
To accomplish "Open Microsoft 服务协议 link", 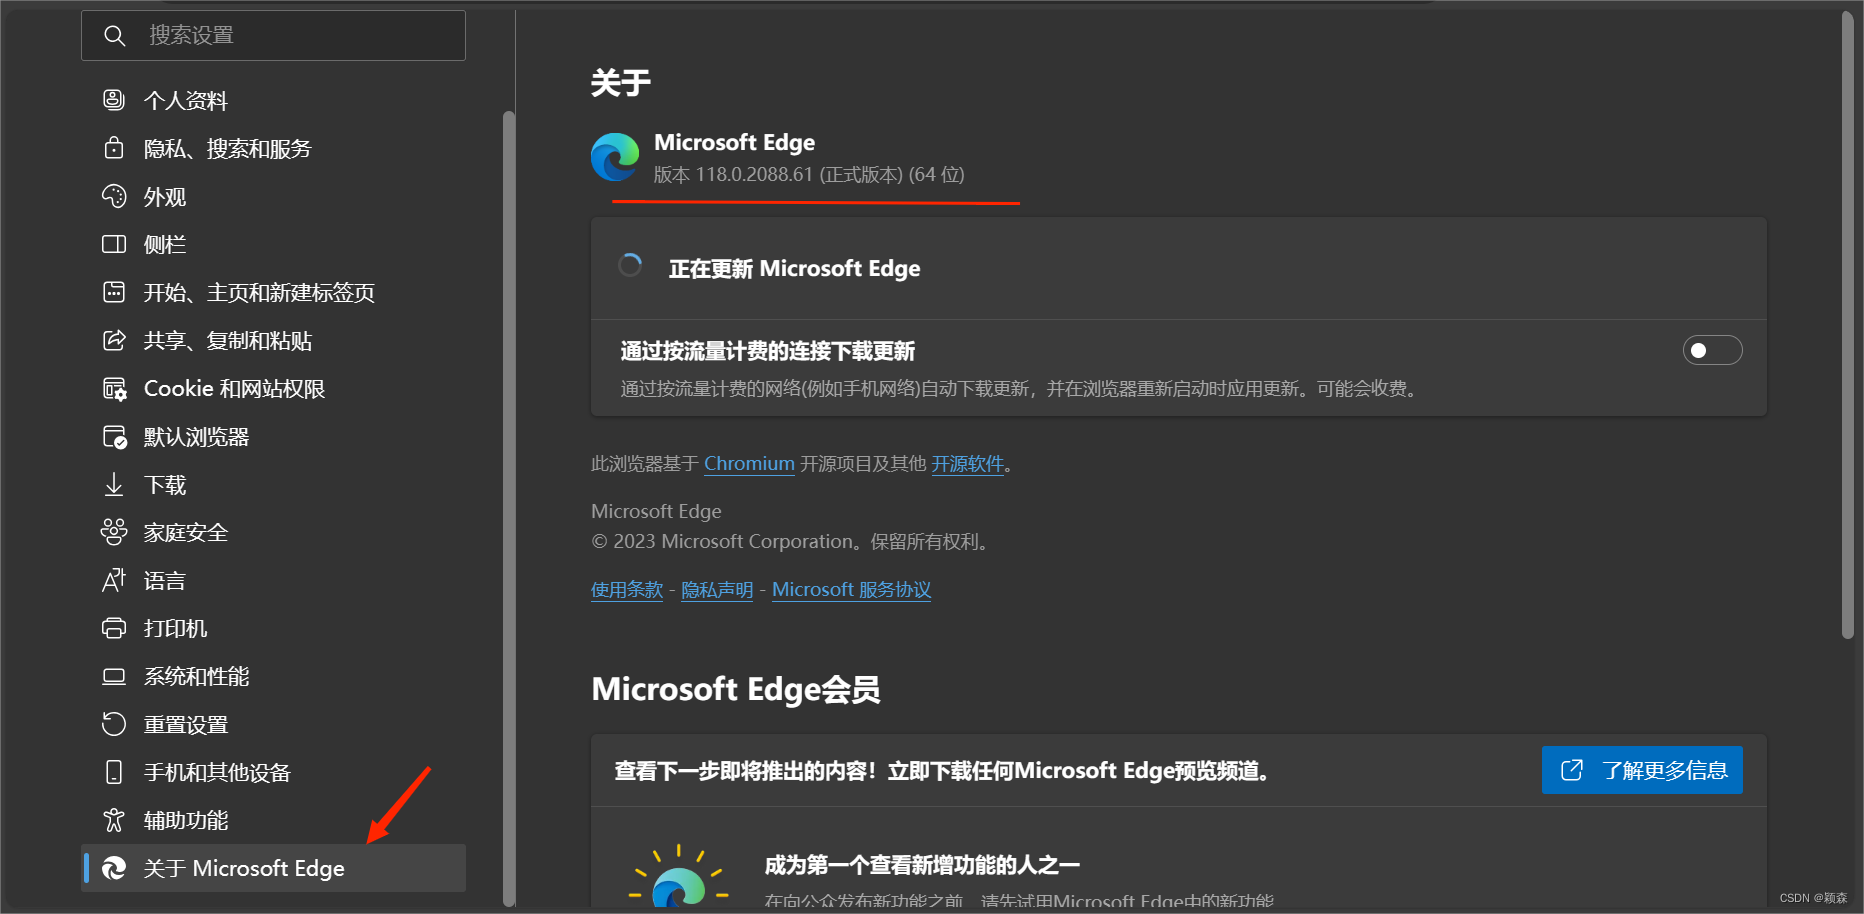I will point(851,590).
